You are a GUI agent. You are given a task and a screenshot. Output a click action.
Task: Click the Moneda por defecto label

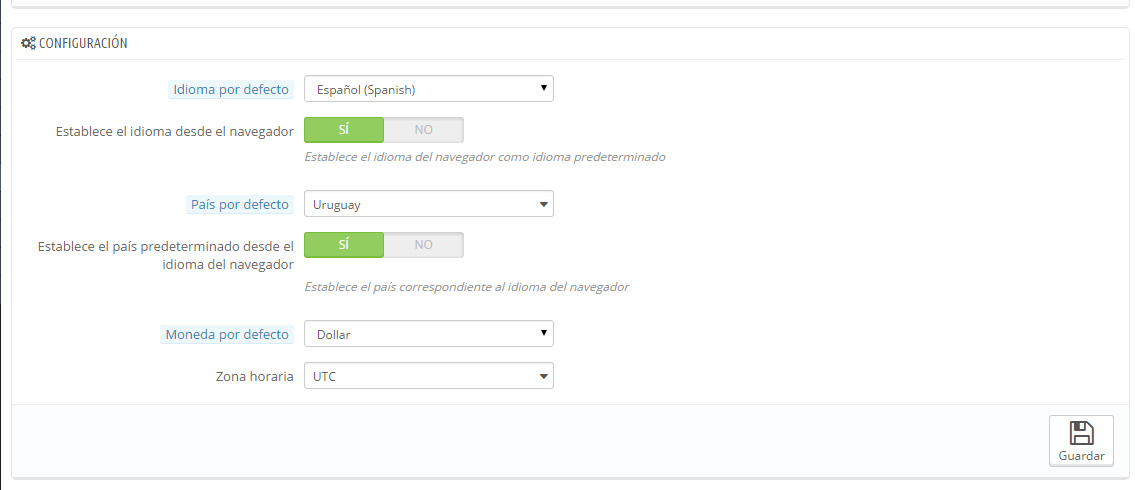(x=226, y=334)
